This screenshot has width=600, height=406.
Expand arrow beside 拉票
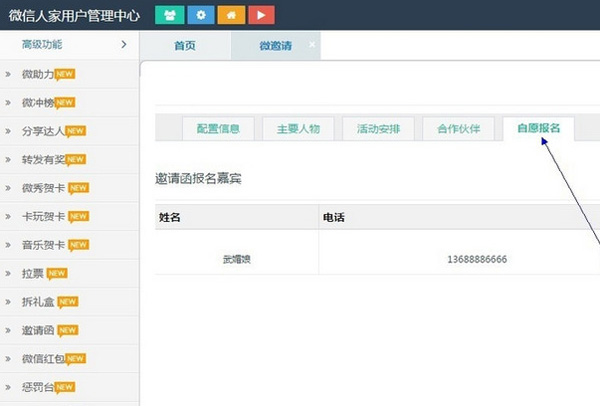8,274
